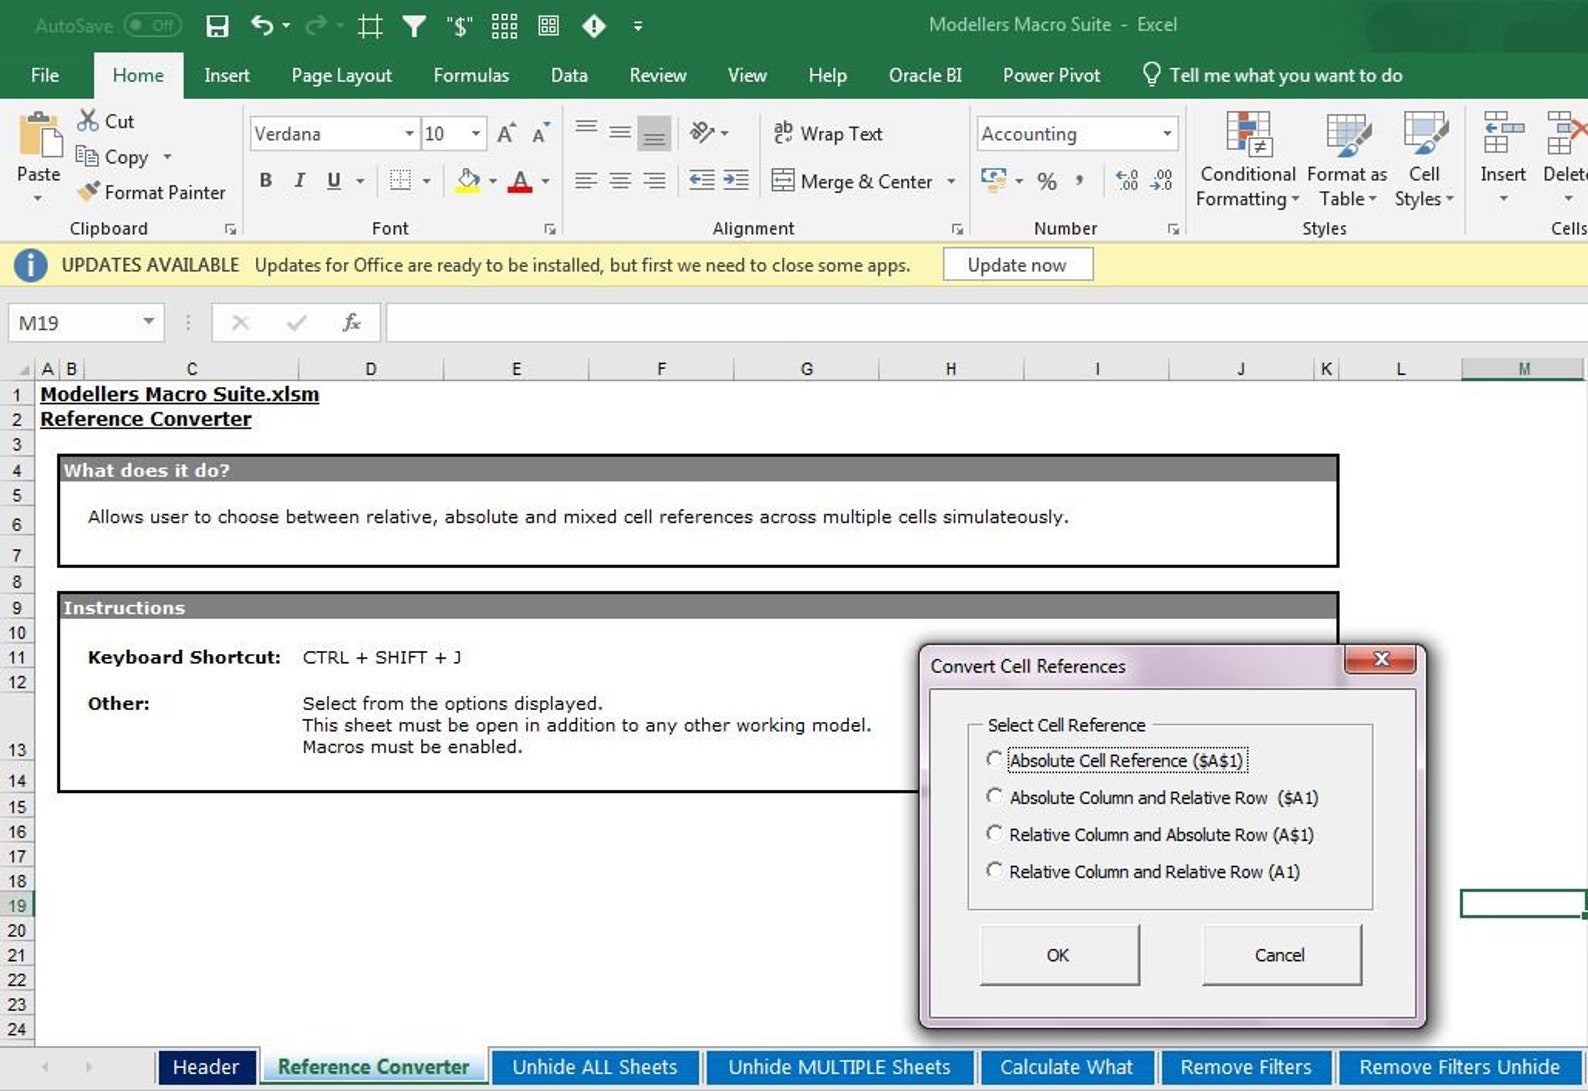1588x1091 pixels.
Task: Open the Remove Filters sheet tab
Action: point(1246,1067)
